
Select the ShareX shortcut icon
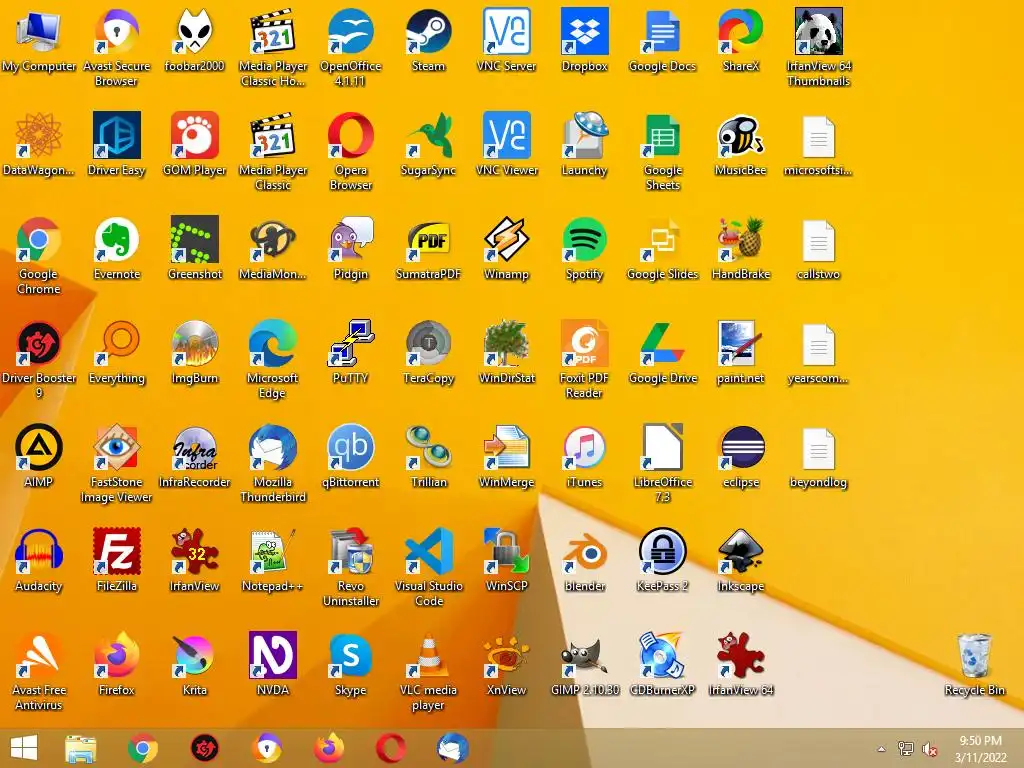(741, 31)
